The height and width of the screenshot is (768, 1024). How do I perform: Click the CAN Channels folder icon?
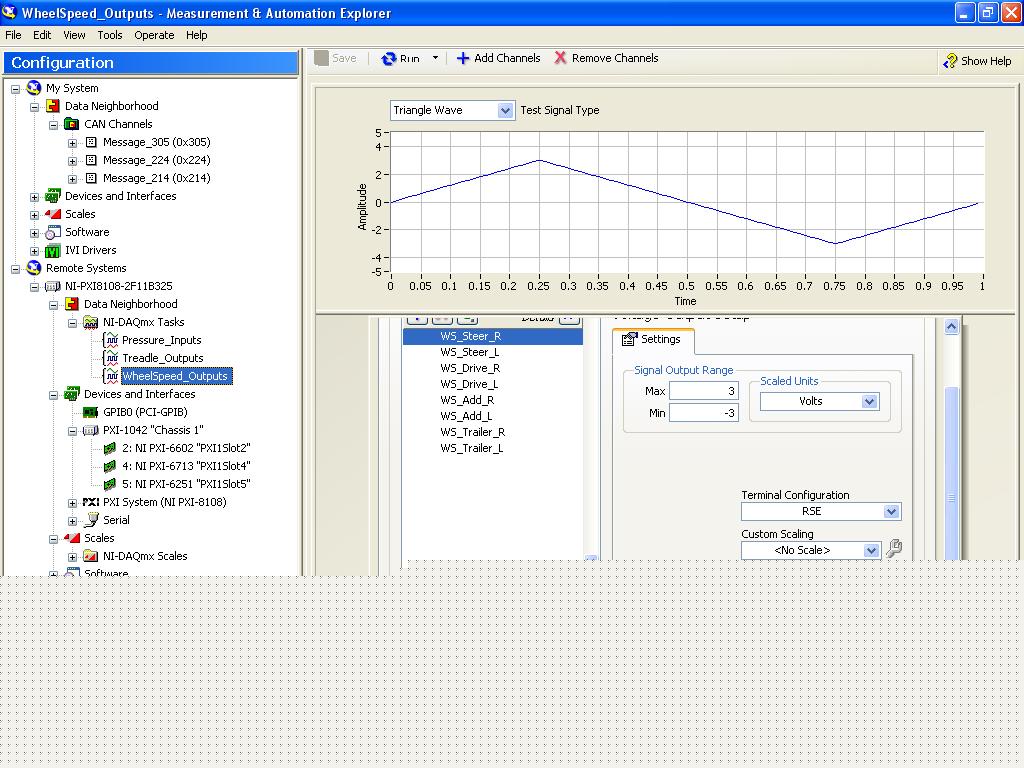[x=72, y=124]
